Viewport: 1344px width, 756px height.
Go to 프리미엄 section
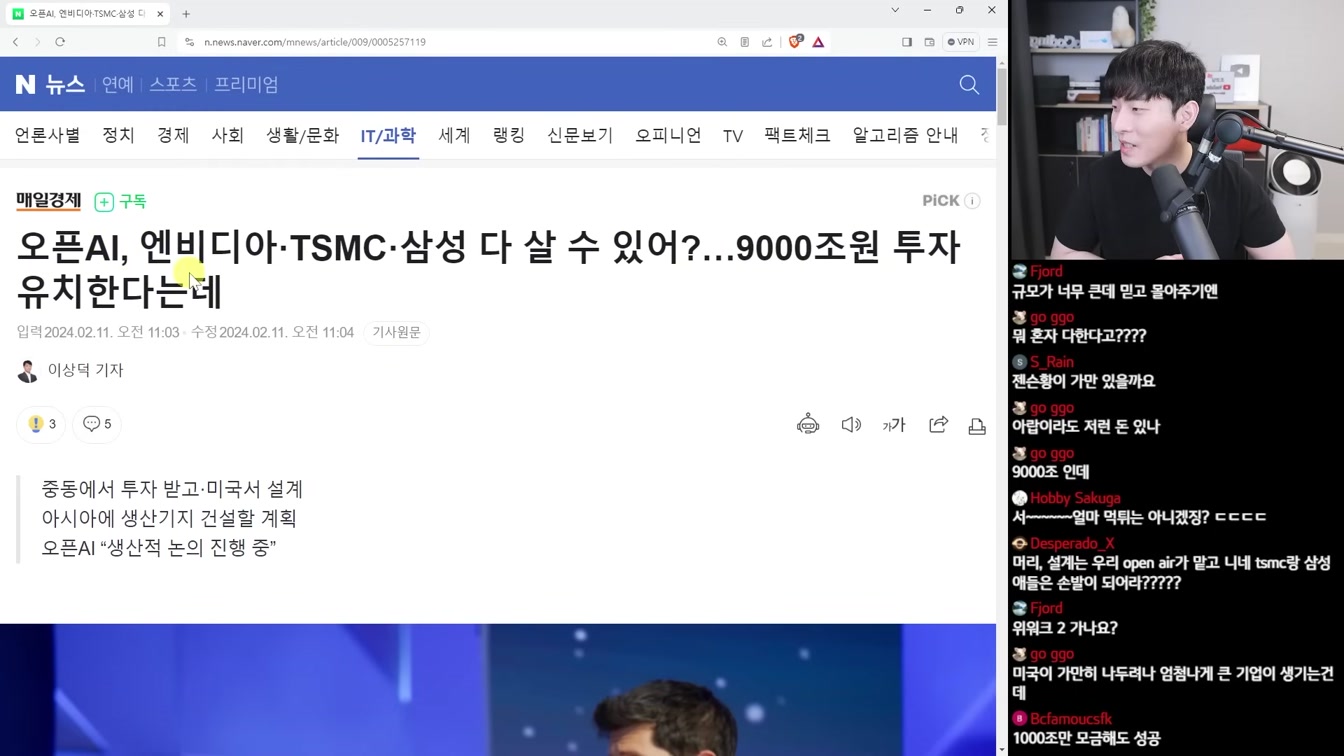pyautogui.click(x=246, y=85)
